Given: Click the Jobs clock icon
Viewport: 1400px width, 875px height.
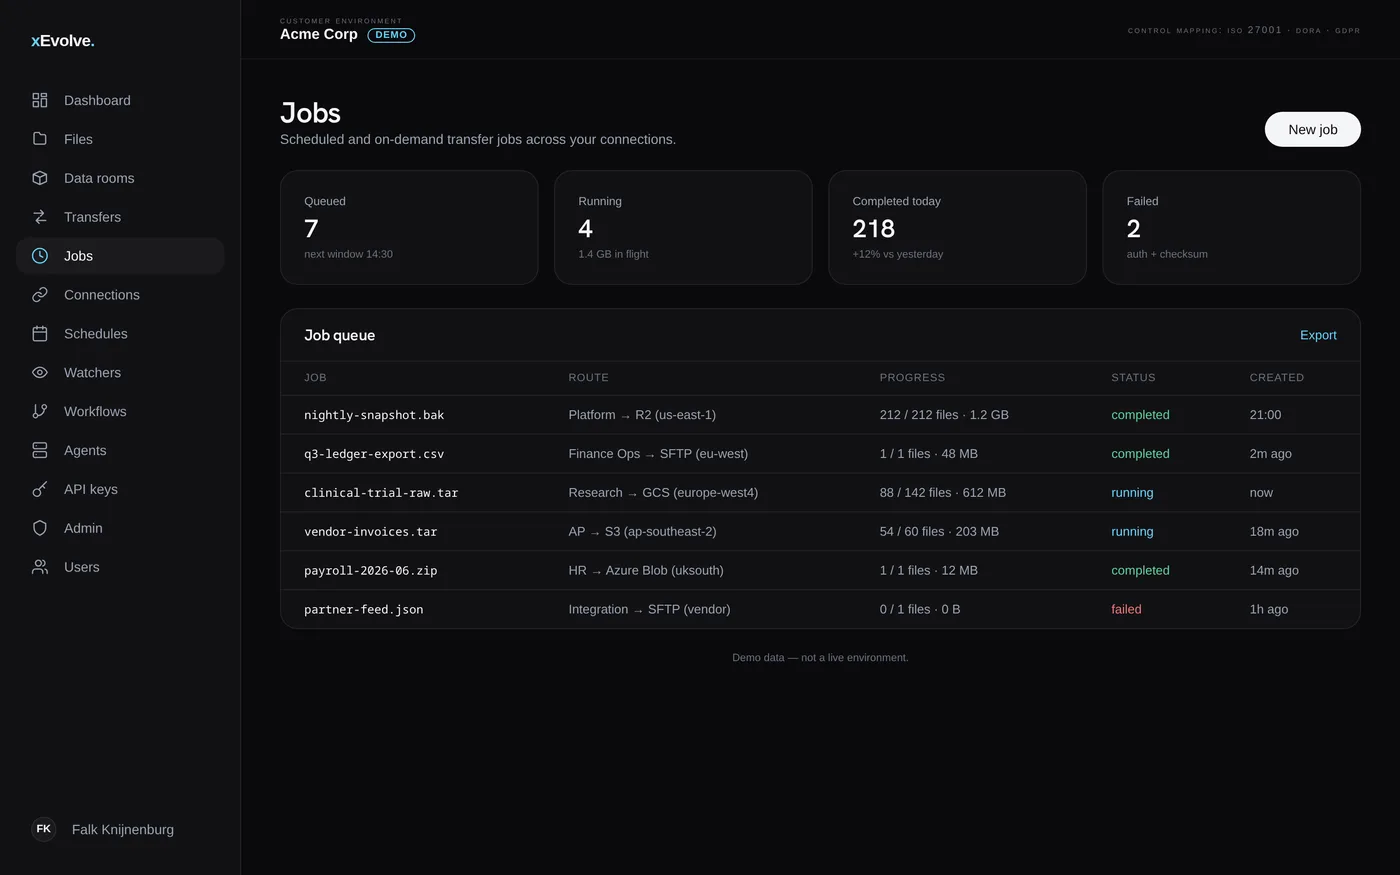Looking at the screenshot, I should (x=40, y=256).
